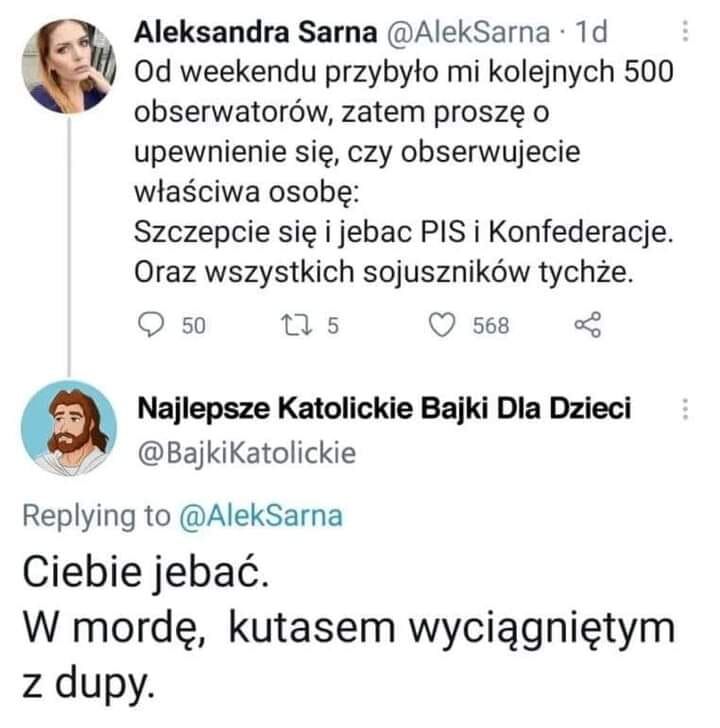
Task: Open Aleksandra Sarna's profile photo
Action: (x=69, y=65)
